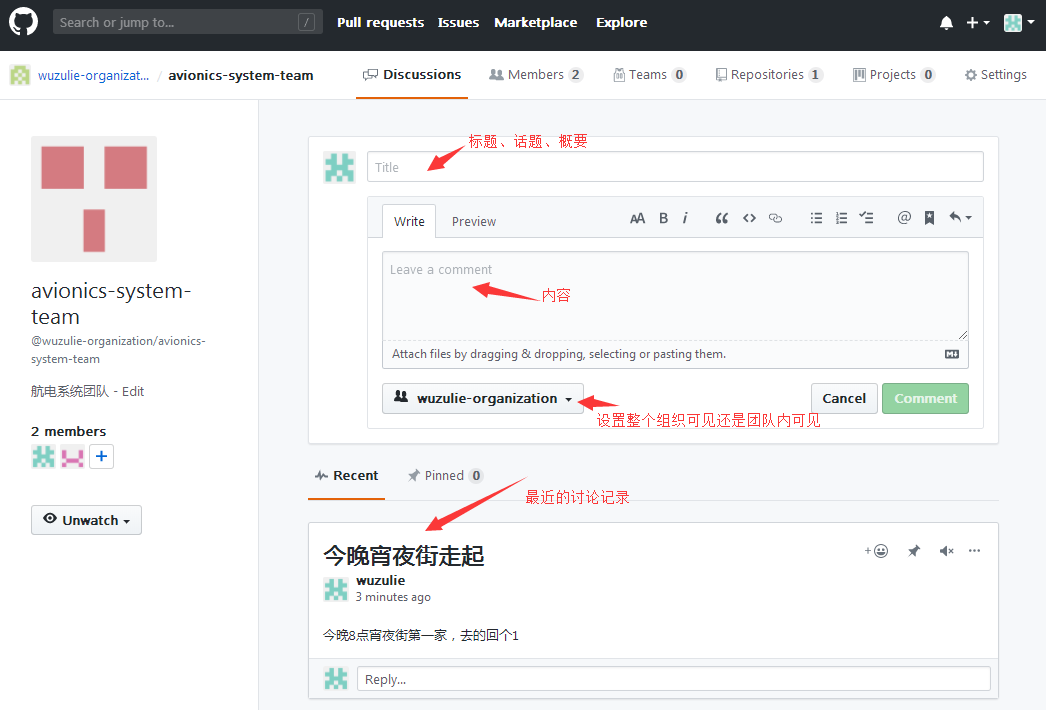
Task: Open first member's green avatar
Action: [43, 456]
